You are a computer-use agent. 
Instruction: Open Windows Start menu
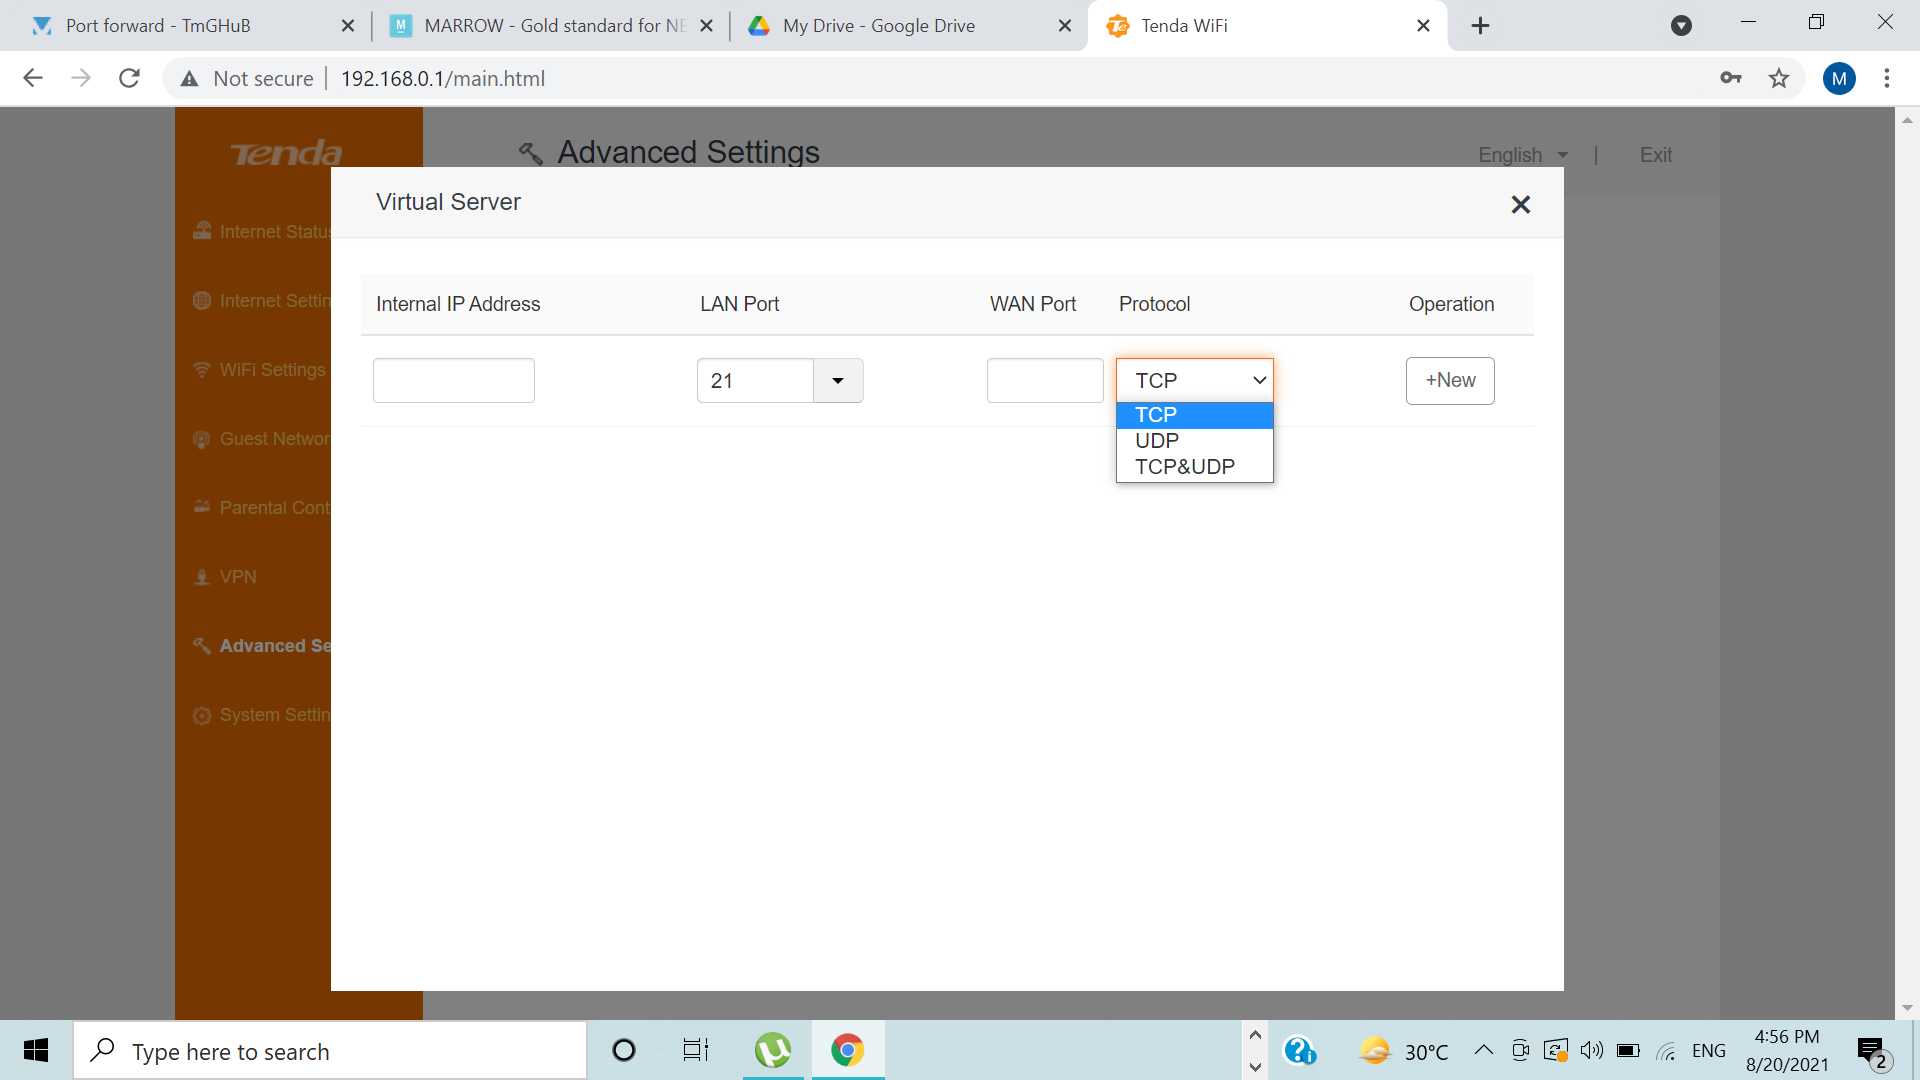36,1051
